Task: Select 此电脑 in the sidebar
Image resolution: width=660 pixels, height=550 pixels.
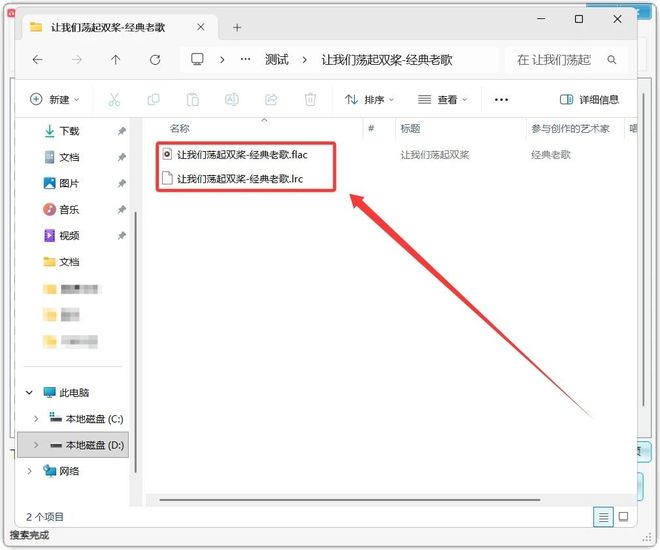Action: (67, 393)
